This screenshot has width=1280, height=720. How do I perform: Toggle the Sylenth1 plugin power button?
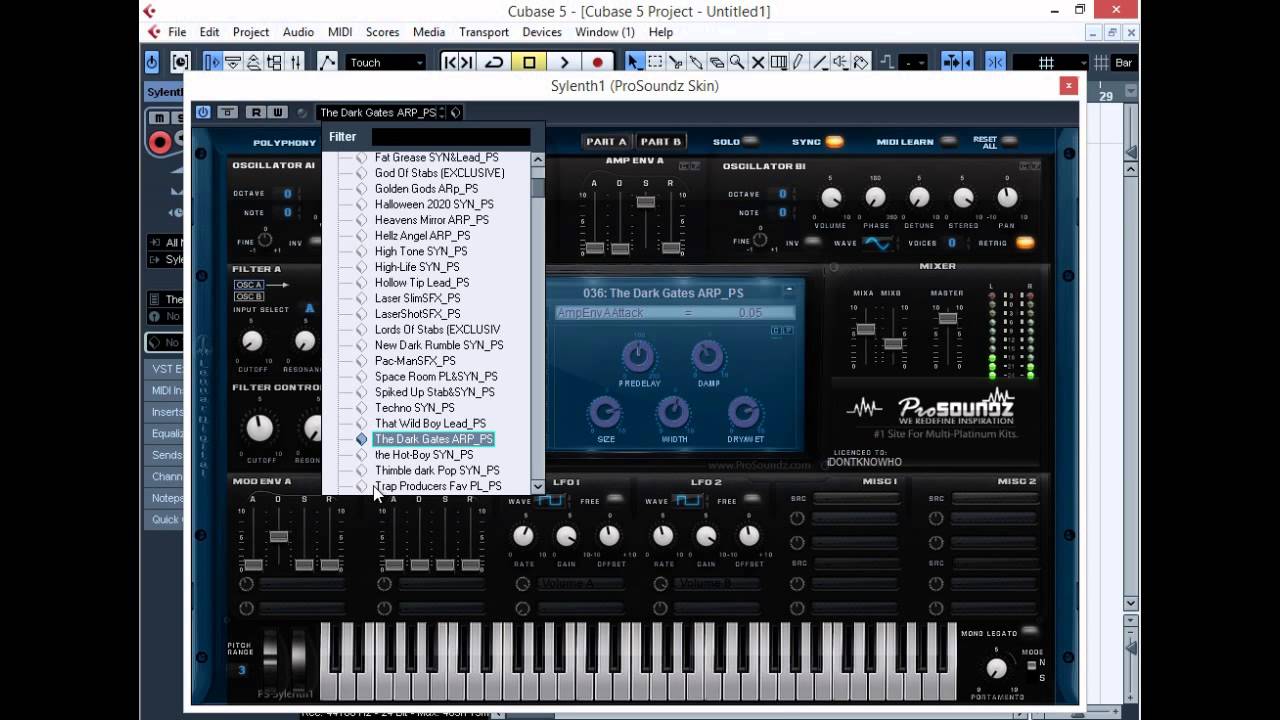tap(203, 112)
